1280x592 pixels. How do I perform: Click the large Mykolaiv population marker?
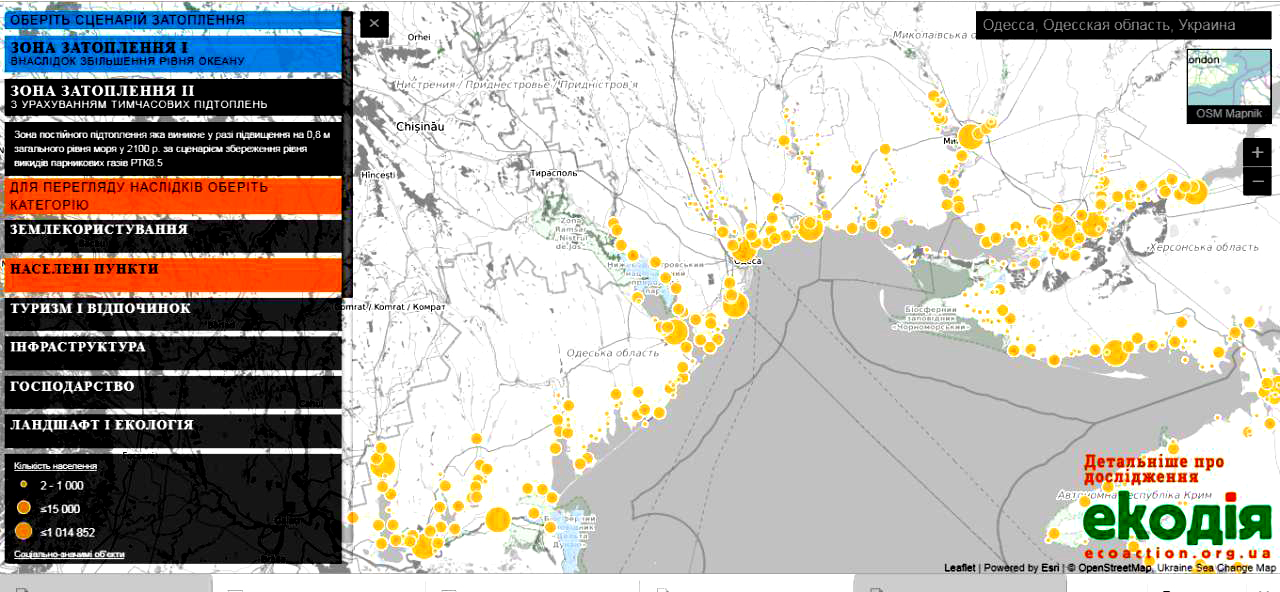point(970,136)
